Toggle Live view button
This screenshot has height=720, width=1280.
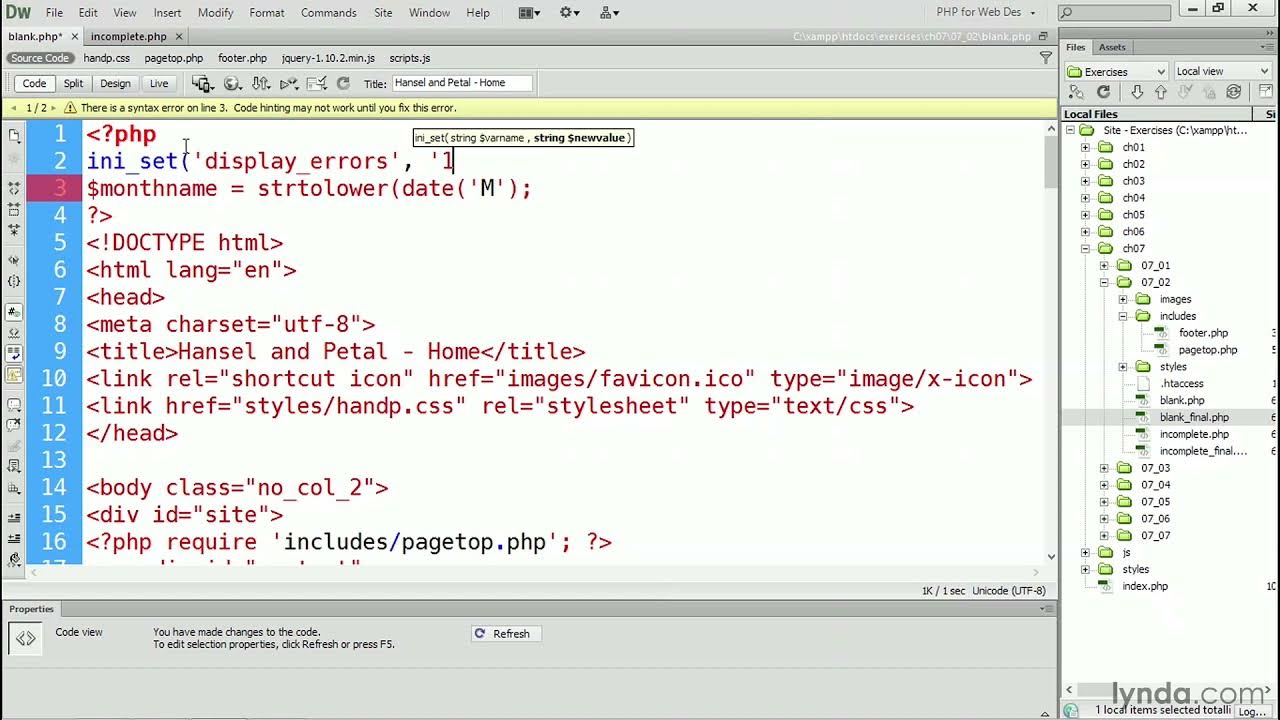159,84
